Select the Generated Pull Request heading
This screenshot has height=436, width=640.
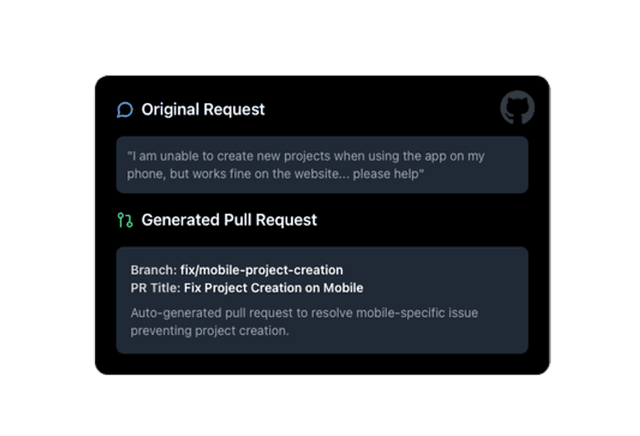click(229, 220)
